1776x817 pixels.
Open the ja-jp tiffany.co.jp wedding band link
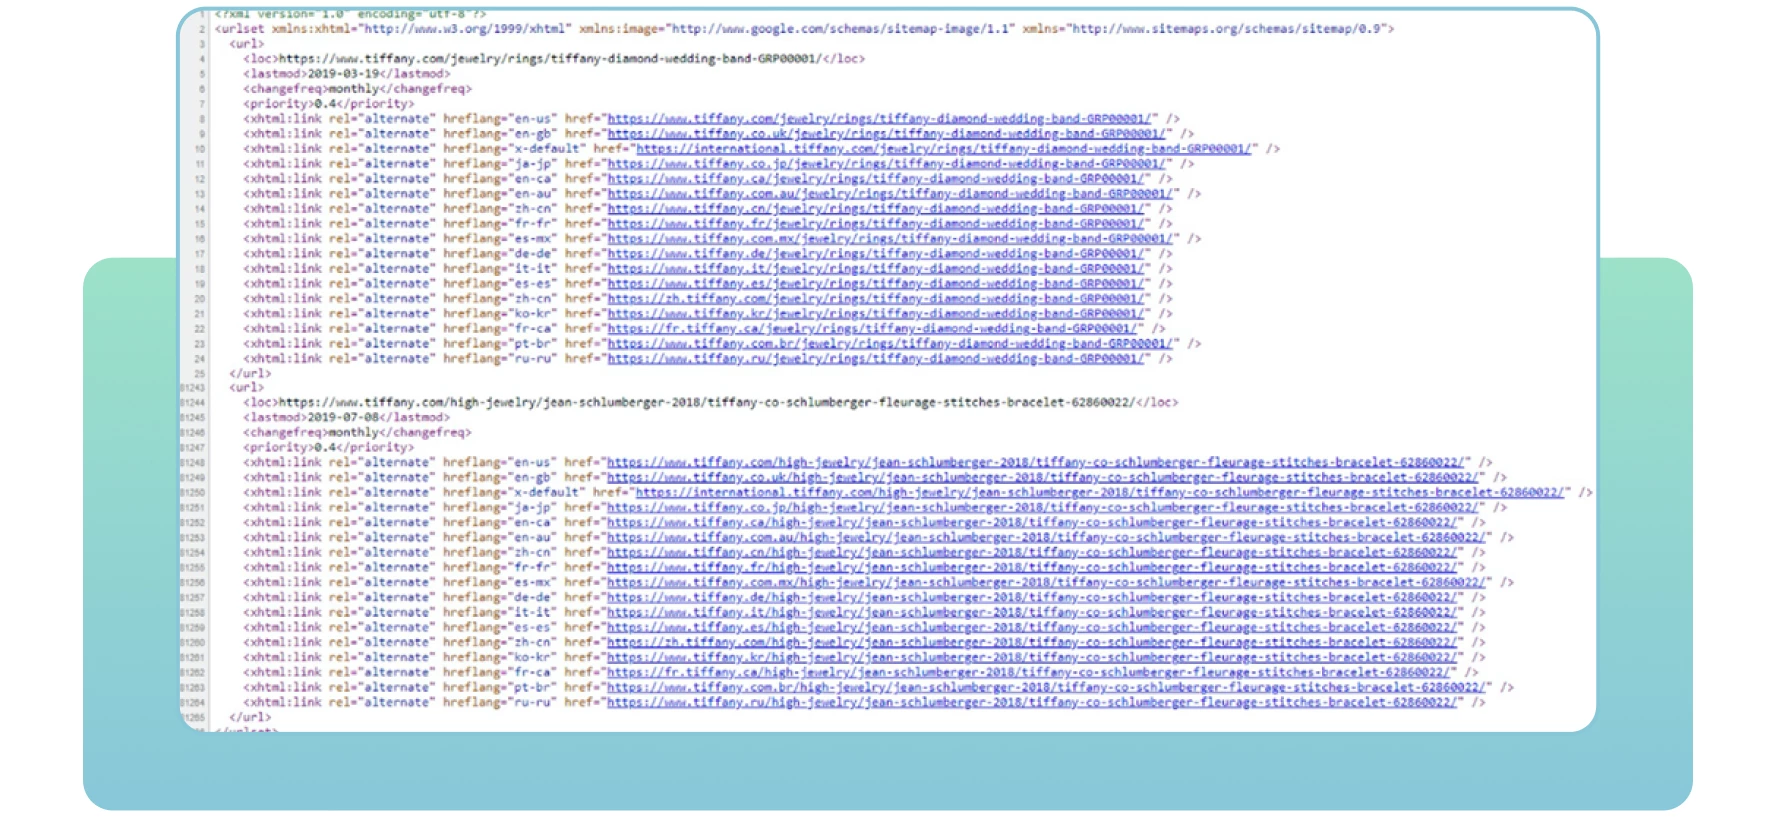point(886,163)
